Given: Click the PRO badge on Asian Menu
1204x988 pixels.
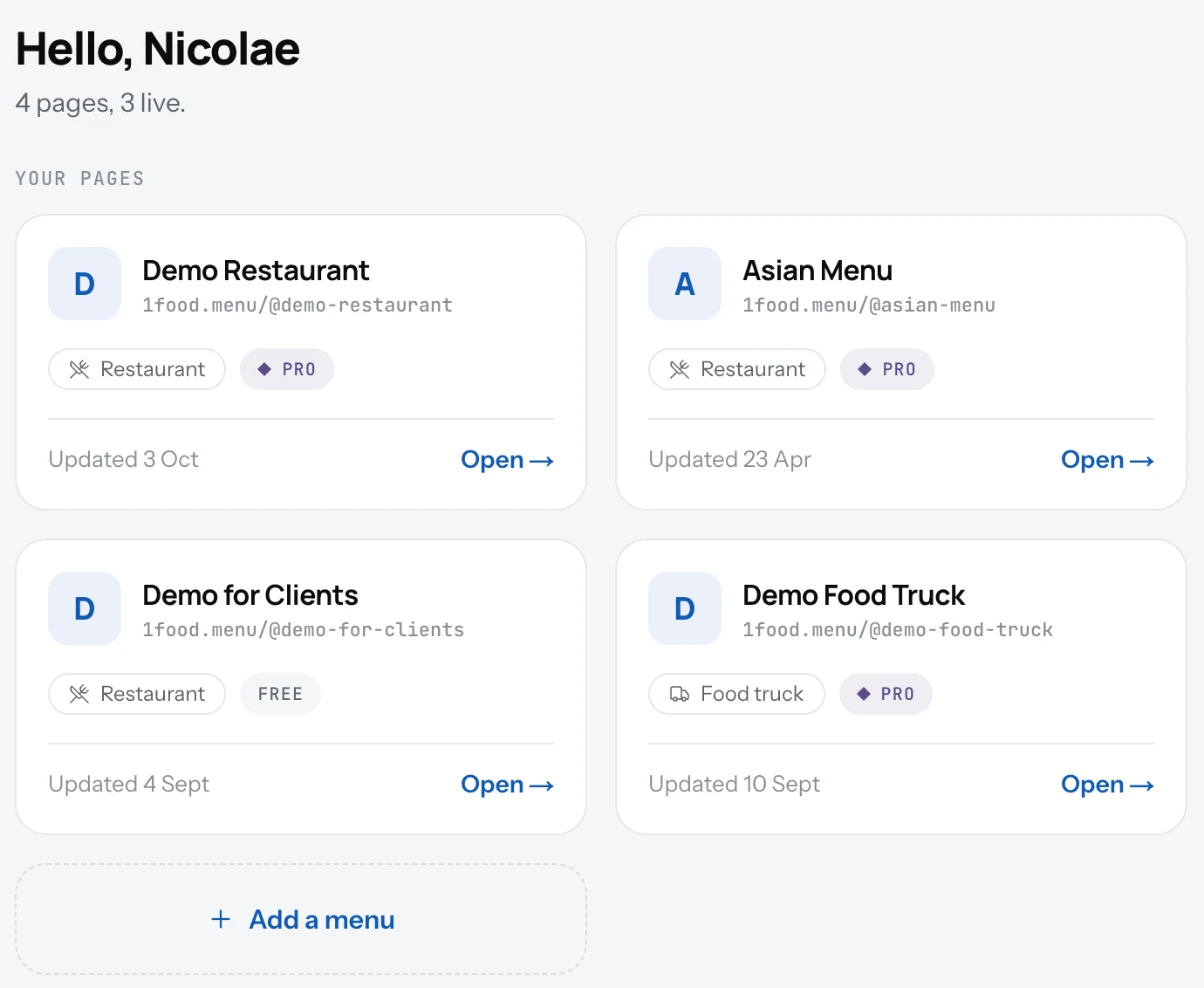Looking at the screenshot, I should (x=887, y=369).
